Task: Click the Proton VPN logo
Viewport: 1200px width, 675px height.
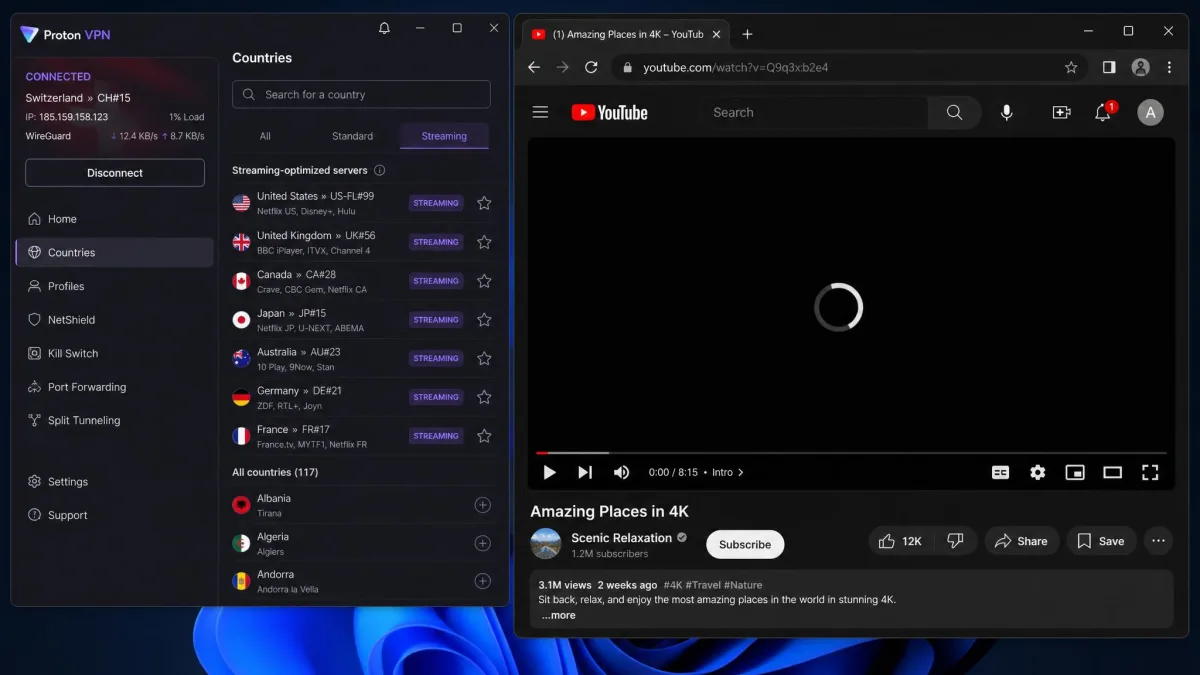Action: (x=29, y=34)
